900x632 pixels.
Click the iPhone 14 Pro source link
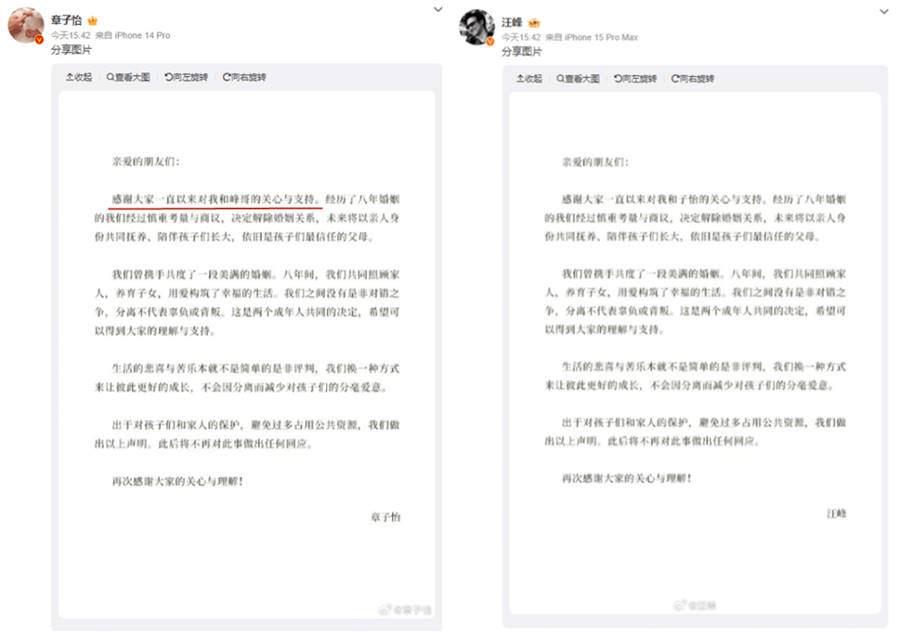144,36
